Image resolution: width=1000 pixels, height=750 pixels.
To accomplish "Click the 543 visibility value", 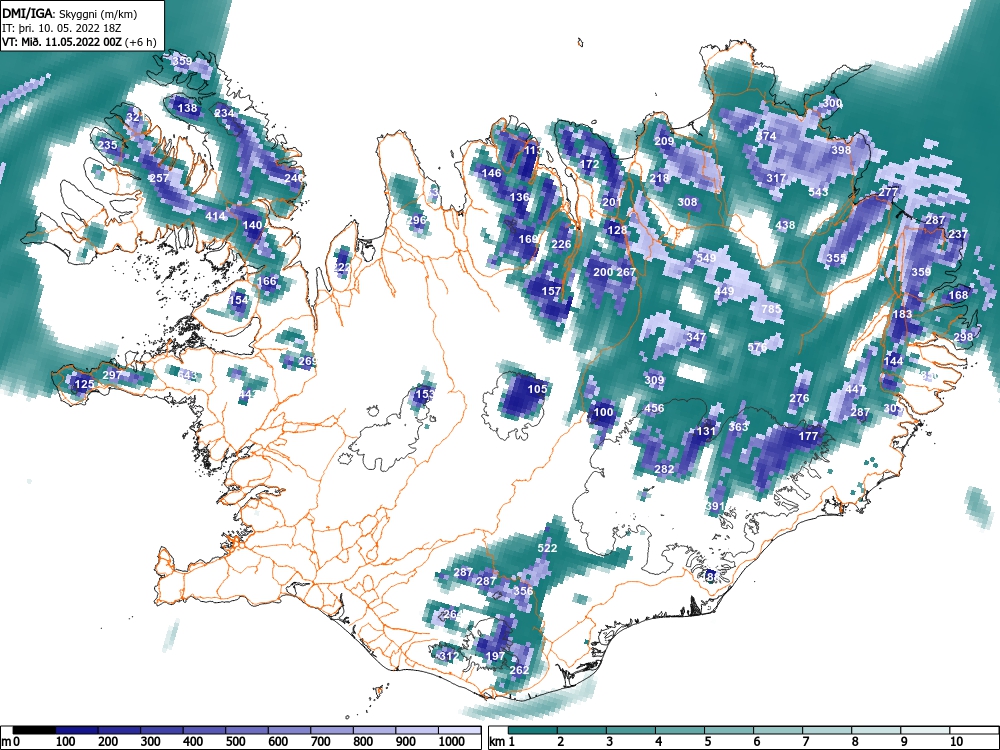I will click(x=818, y=192).
